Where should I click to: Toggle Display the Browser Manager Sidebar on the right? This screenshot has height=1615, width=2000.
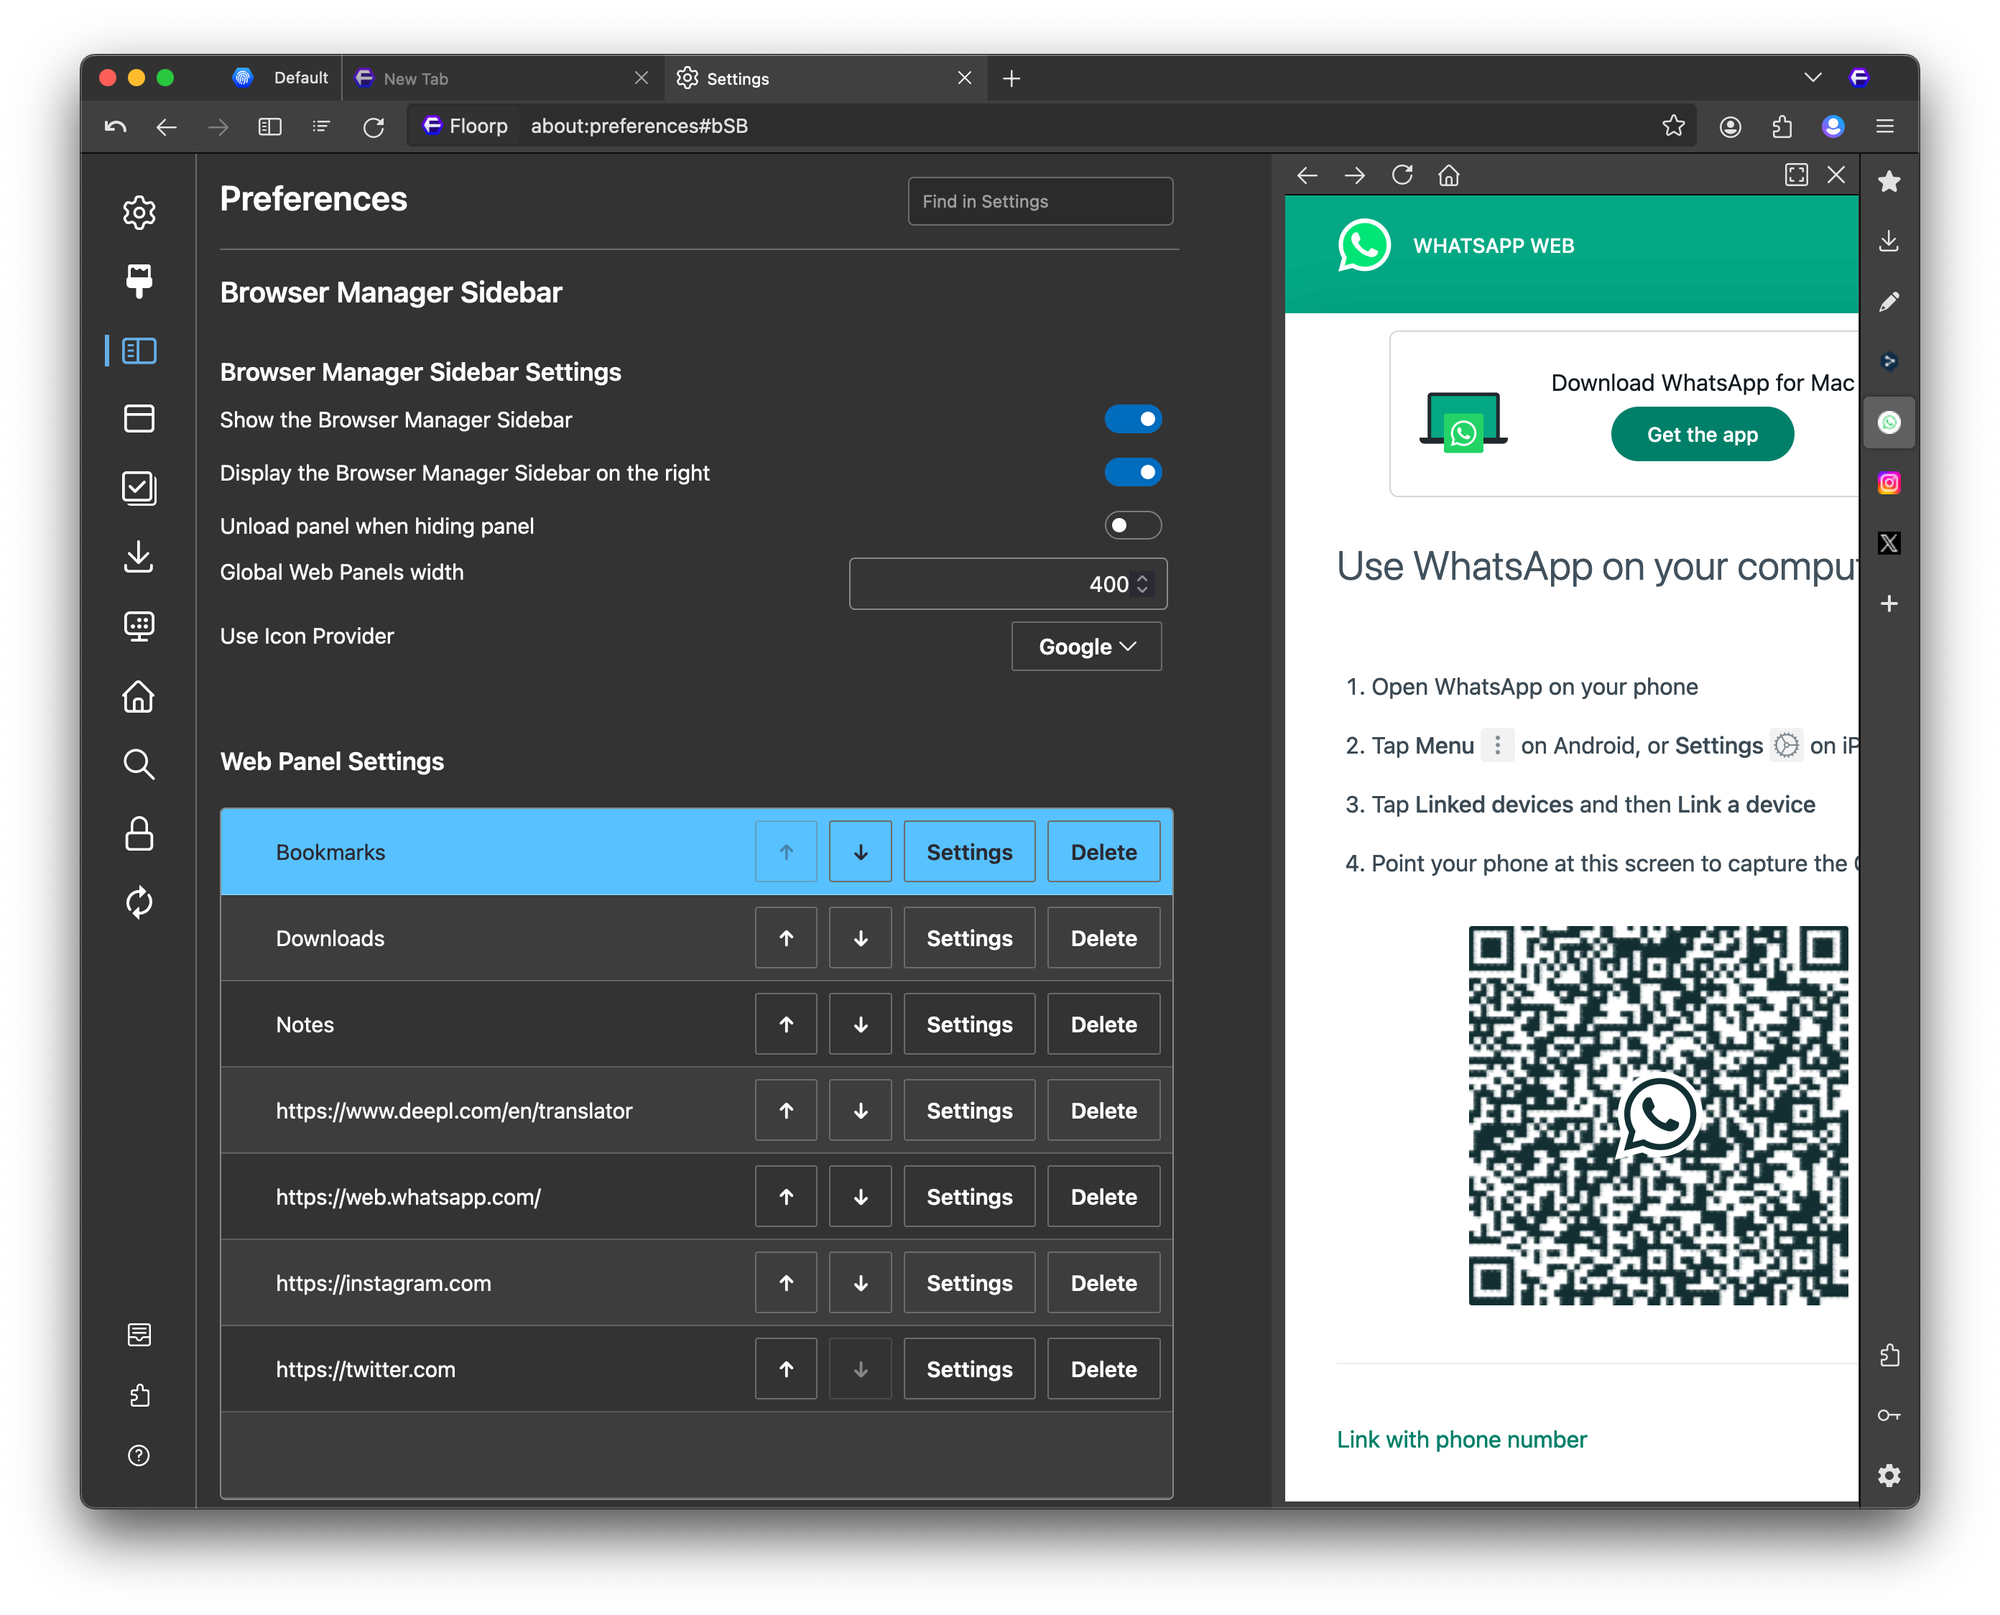tap(1133, 472)
